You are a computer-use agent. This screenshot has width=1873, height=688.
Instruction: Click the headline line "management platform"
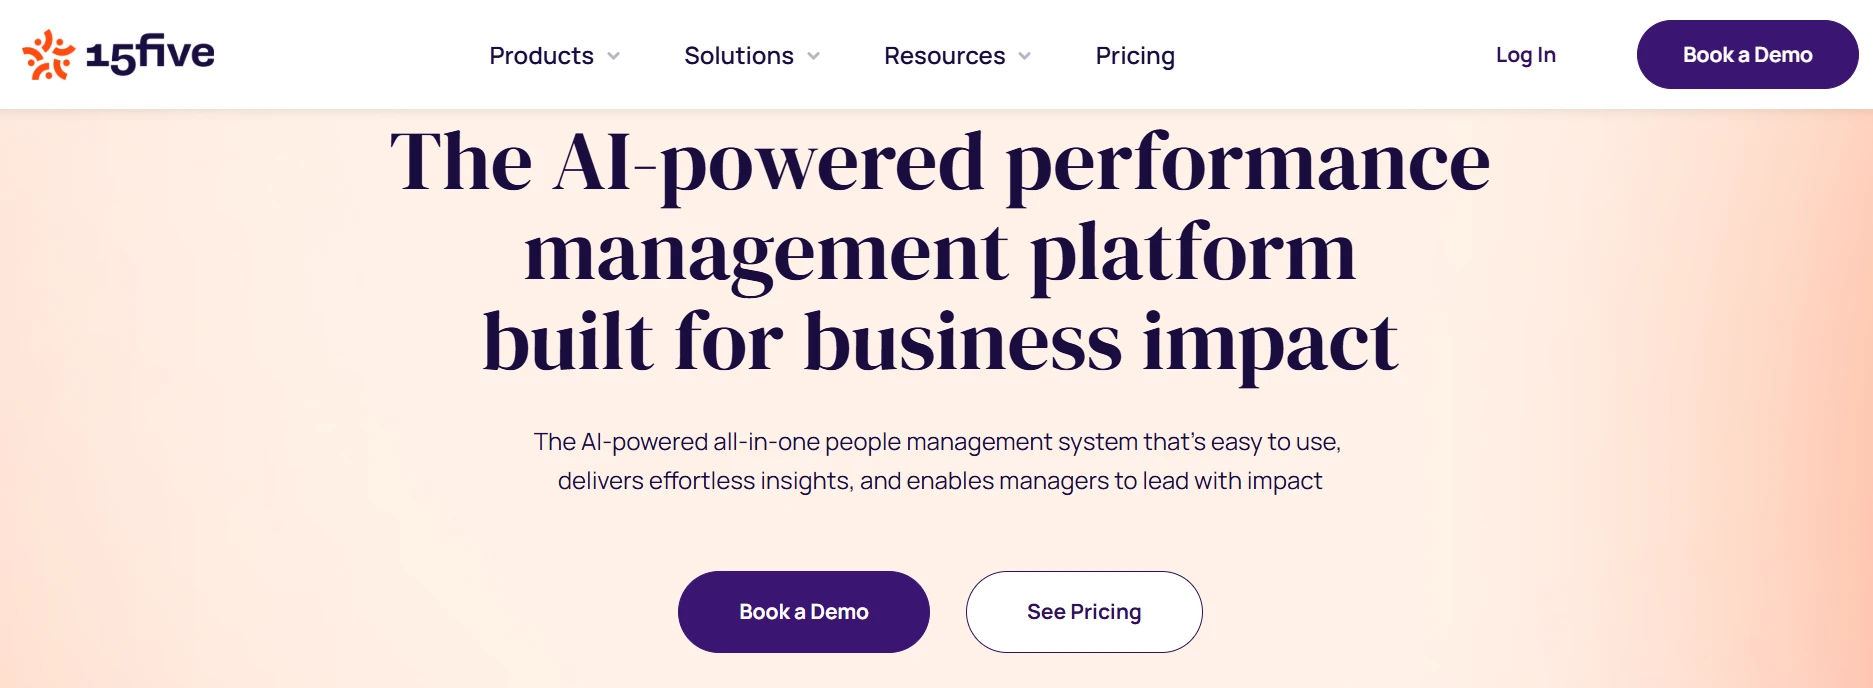click(940, 253)
